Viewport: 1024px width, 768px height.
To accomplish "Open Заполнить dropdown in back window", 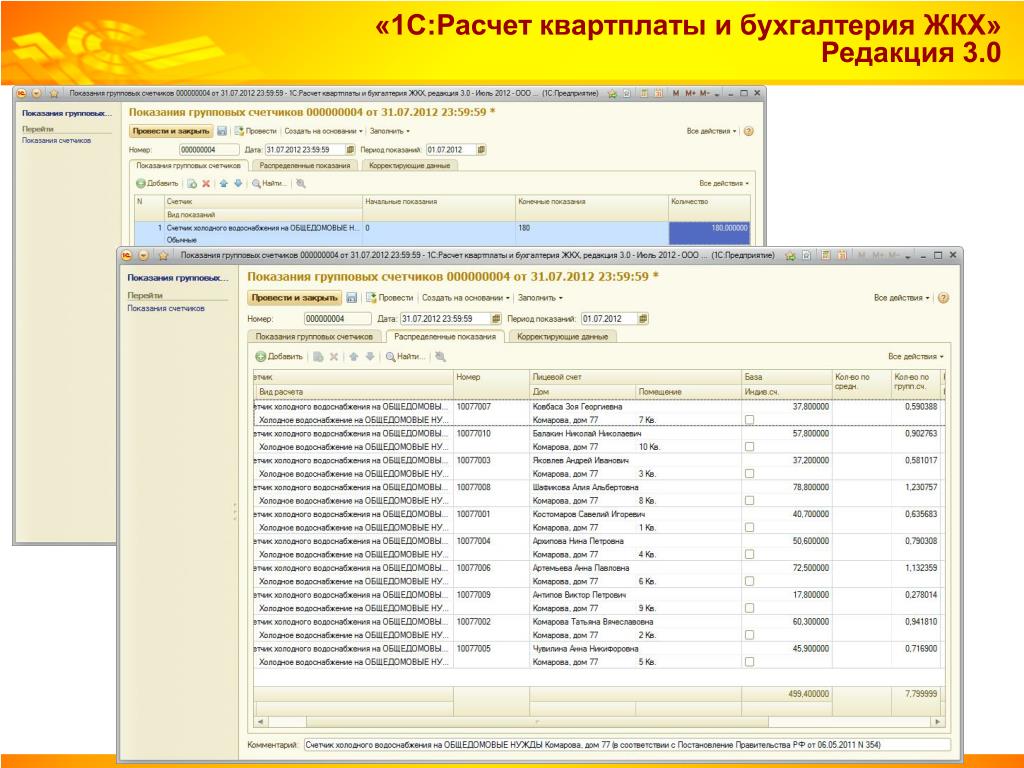I will click(389, 131).
